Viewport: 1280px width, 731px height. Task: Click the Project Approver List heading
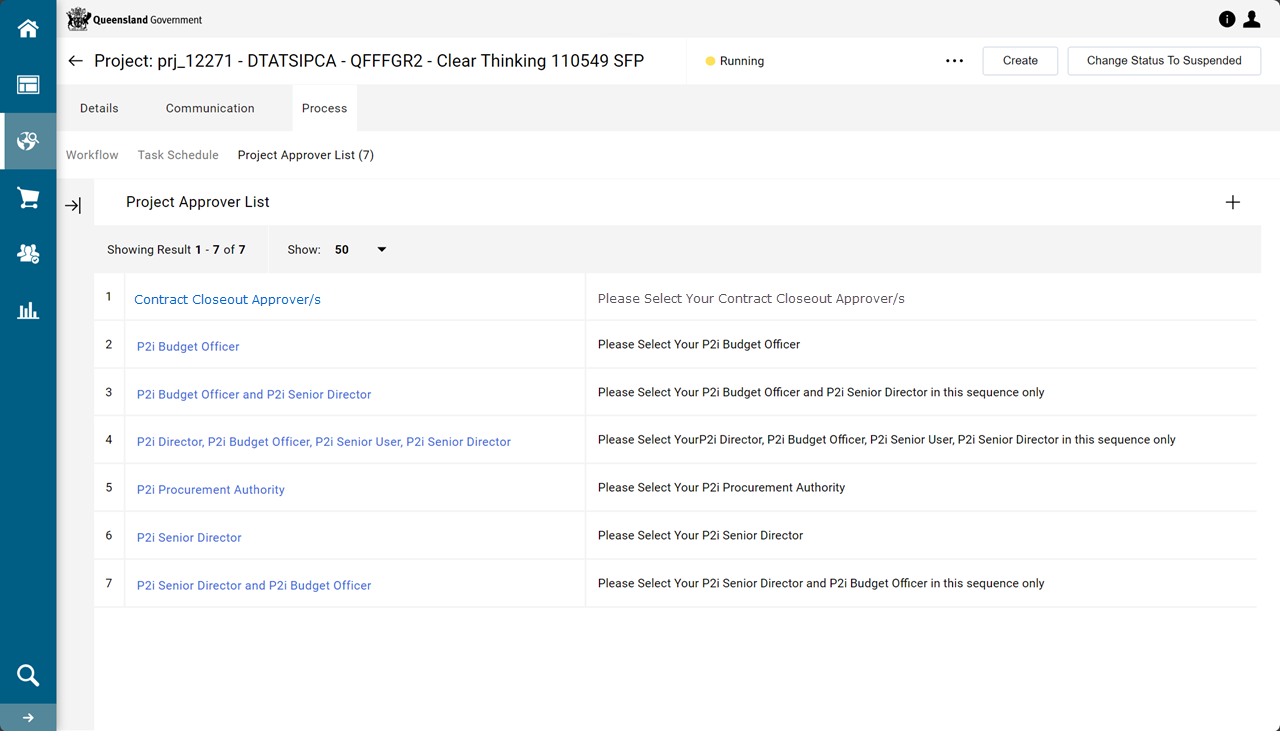pyautogui.click(x=198, y=202)
